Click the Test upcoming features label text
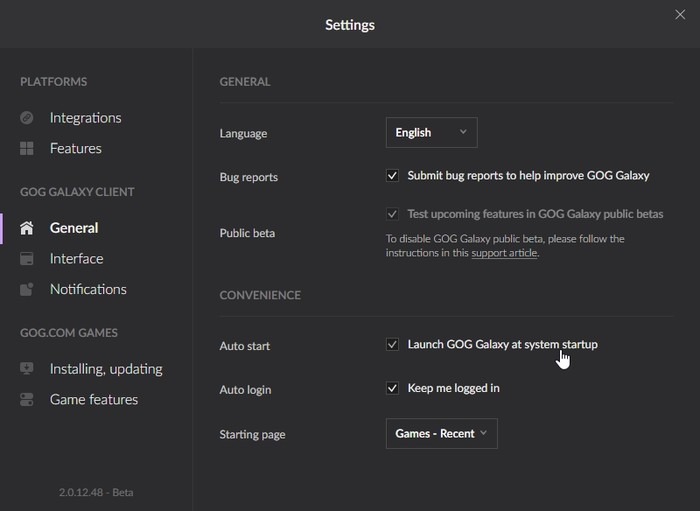700x511 pixels. (535, 214)
